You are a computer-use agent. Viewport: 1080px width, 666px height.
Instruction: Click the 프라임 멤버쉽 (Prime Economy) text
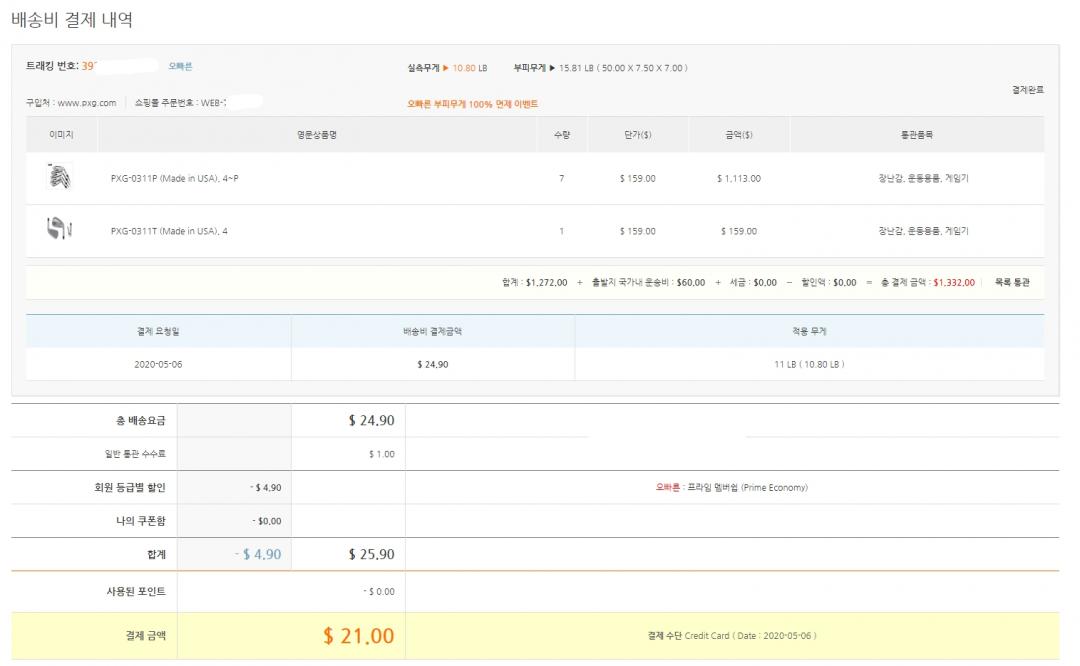(x=746, y=488)
